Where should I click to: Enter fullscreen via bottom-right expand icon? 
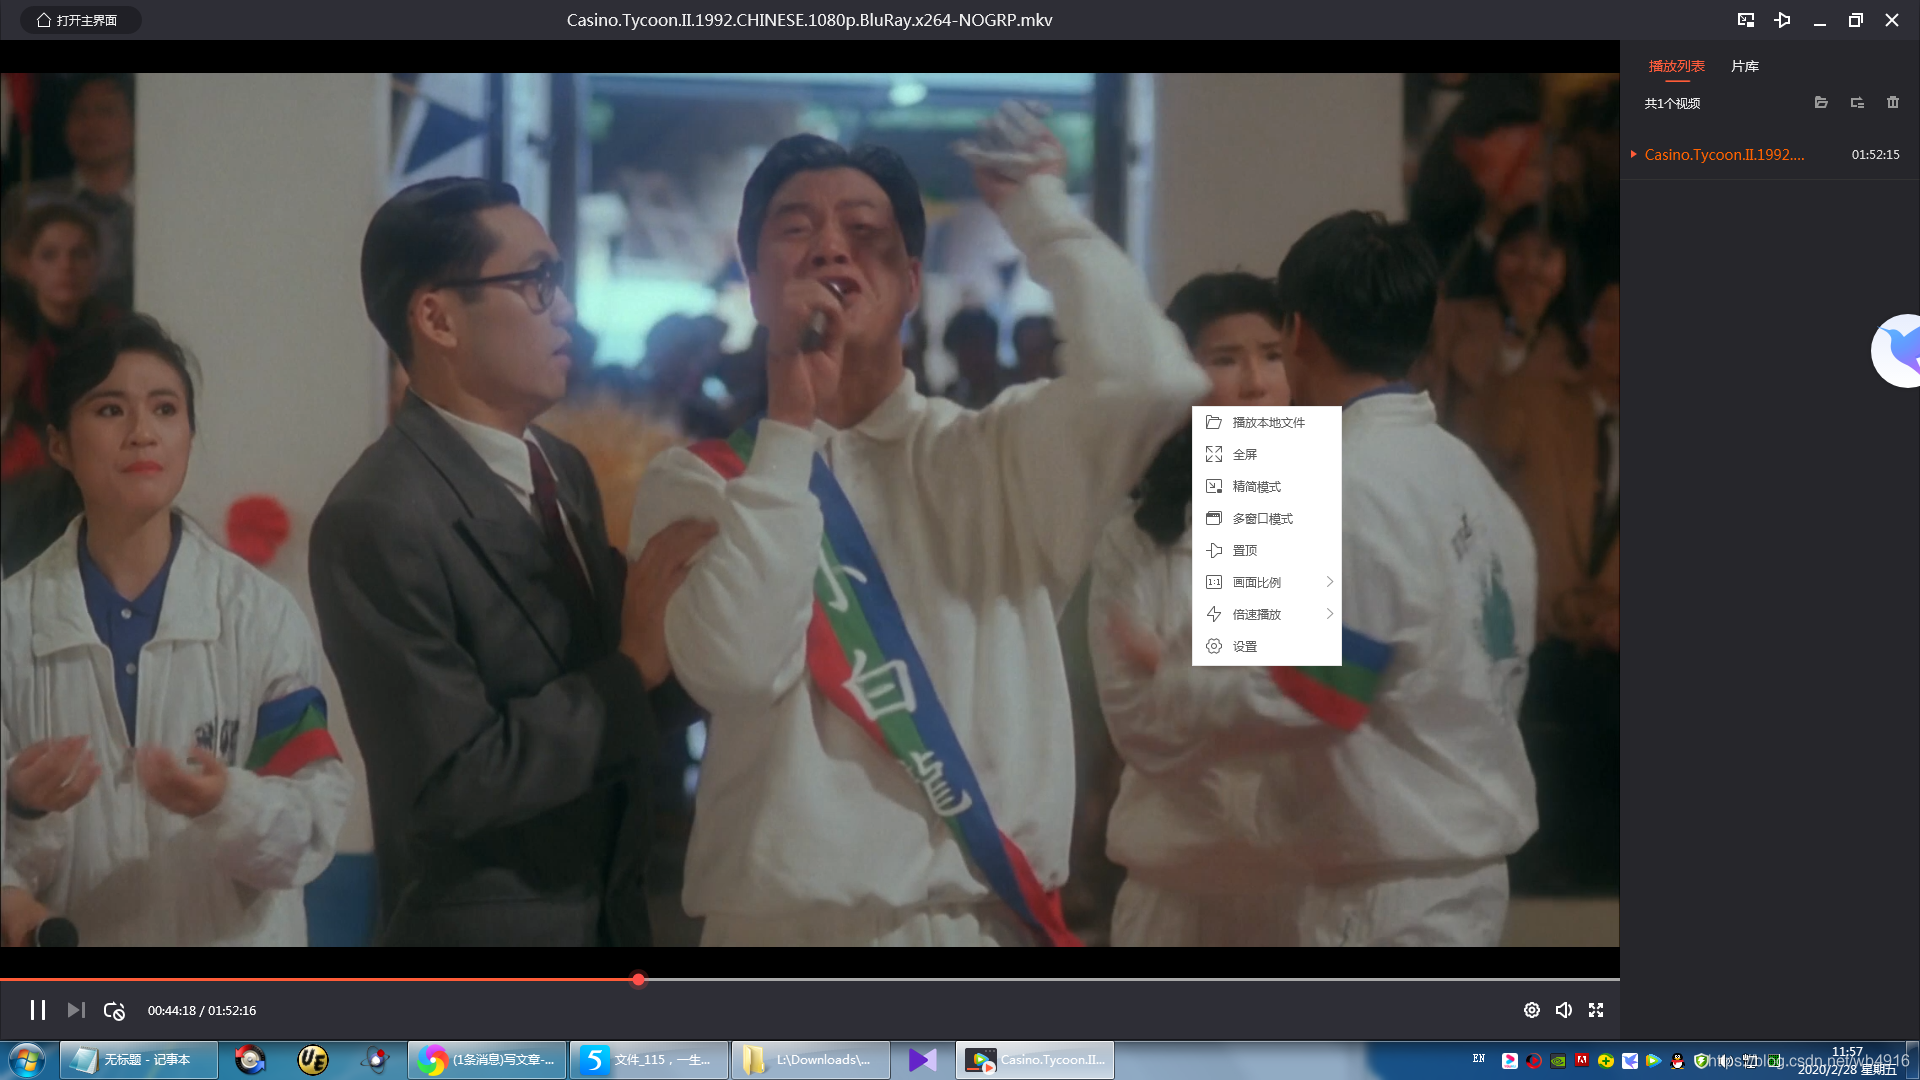1596,1010
